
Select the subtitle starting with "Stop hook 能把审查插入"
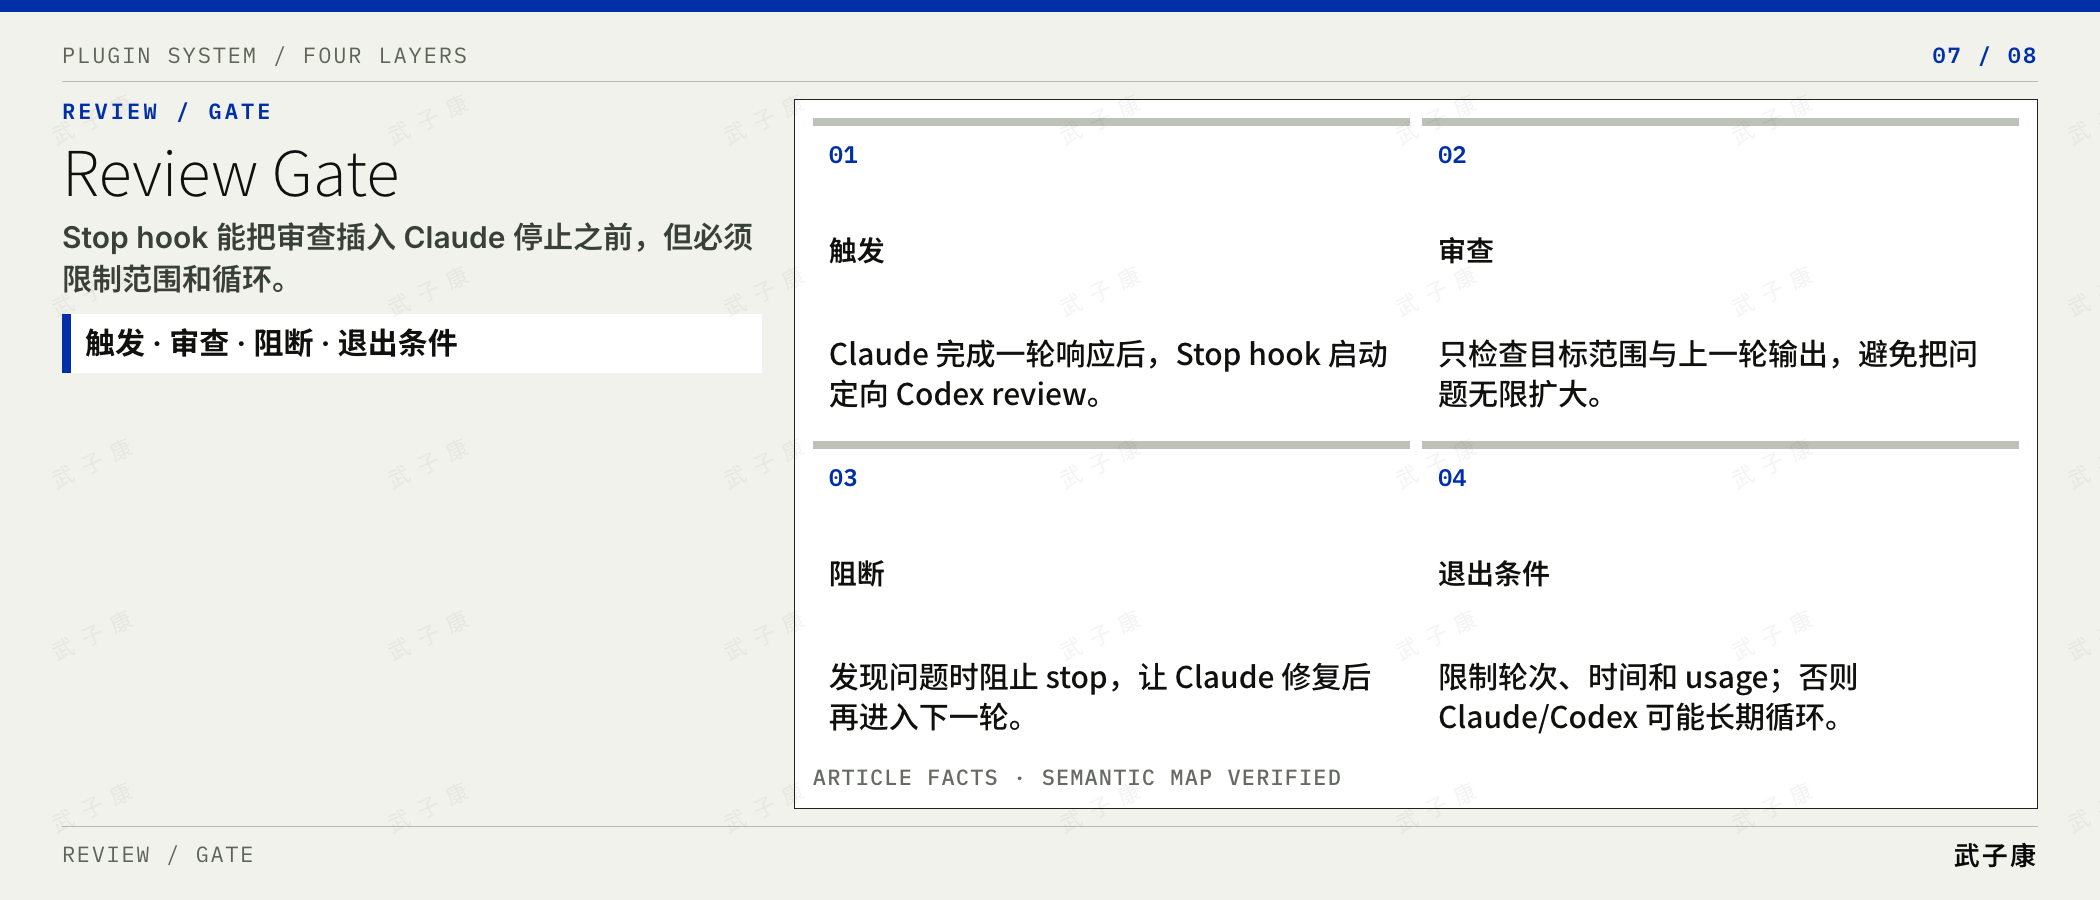tap(408, 258)
